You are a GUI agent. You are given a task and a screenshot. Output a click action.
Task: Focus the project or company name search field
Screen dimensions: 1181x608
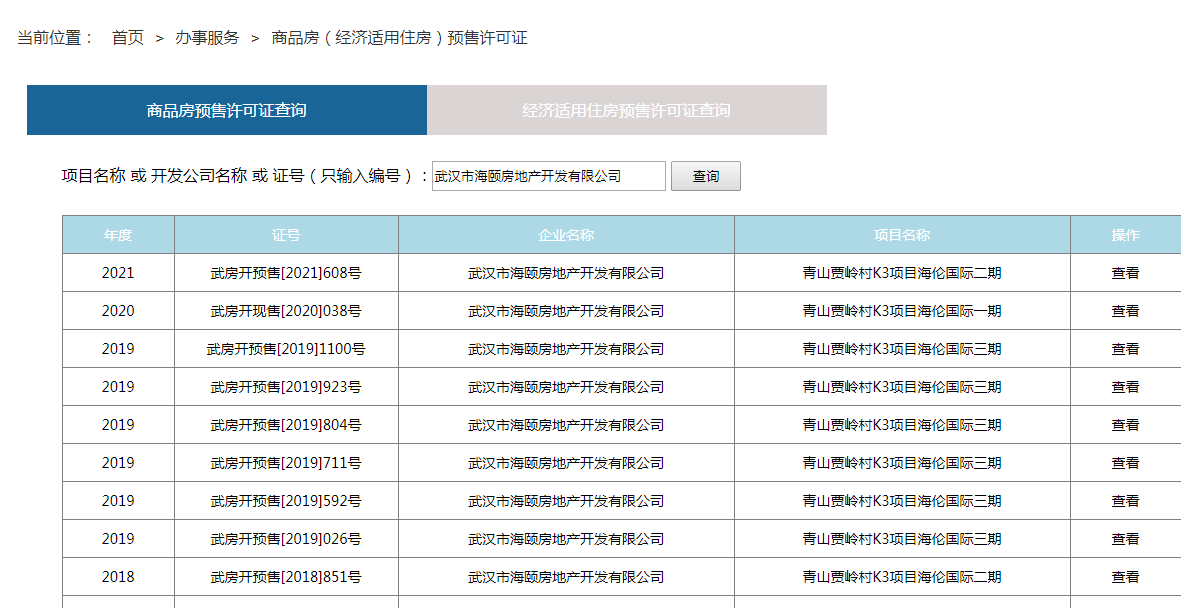point(548,176)
